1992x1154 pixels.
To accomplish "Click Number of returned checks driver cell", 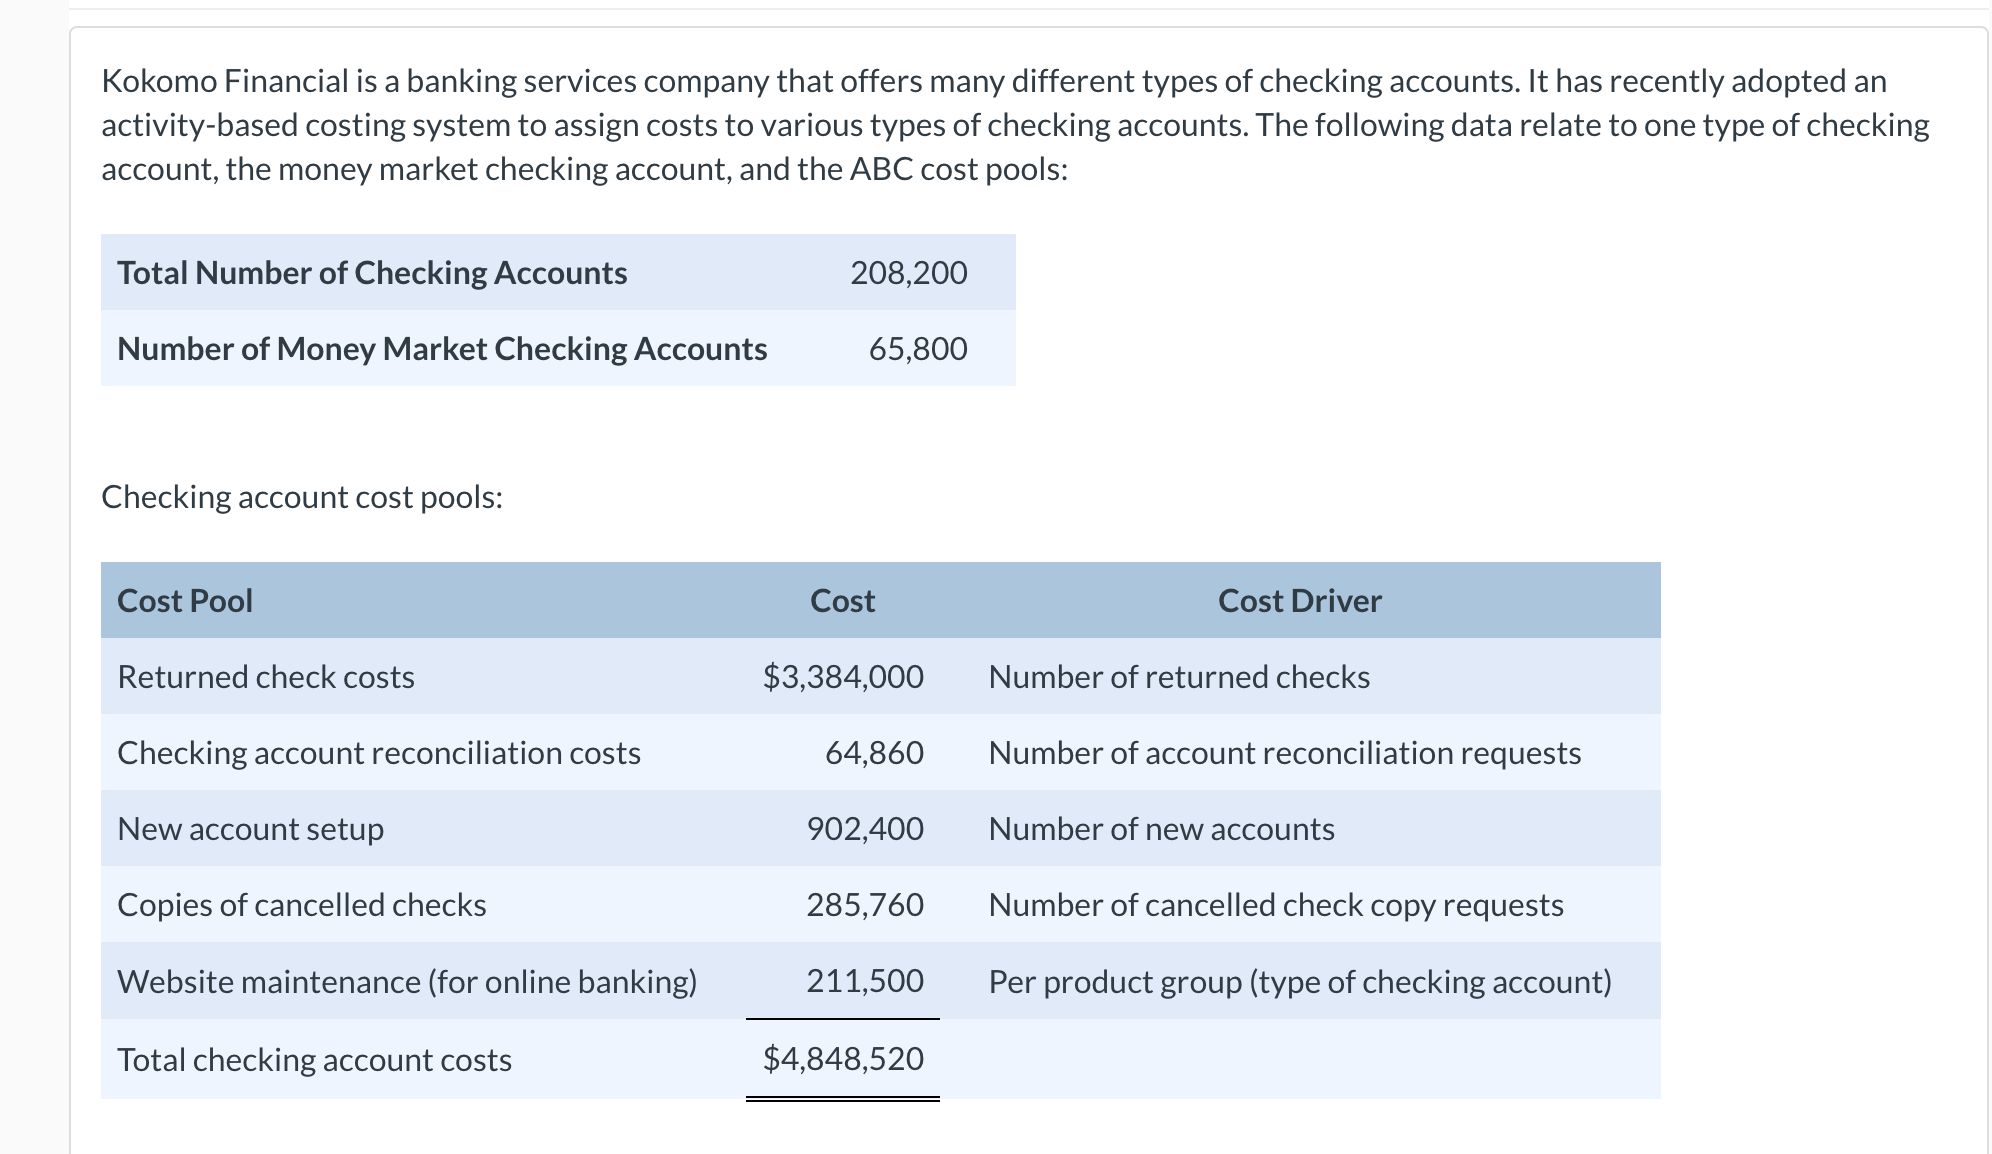I will [1179, 677].
